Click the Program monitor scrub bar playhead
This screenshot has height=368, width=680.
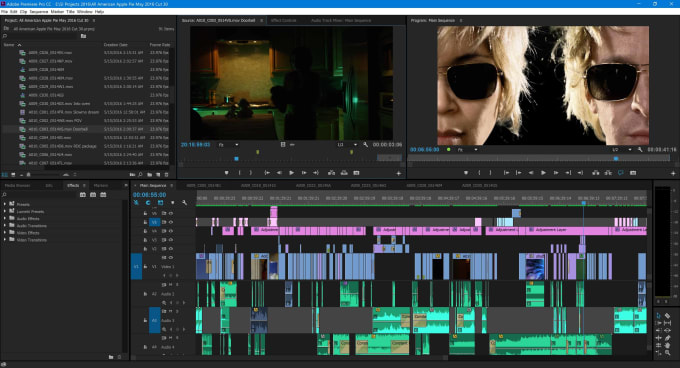coord(616,159)
